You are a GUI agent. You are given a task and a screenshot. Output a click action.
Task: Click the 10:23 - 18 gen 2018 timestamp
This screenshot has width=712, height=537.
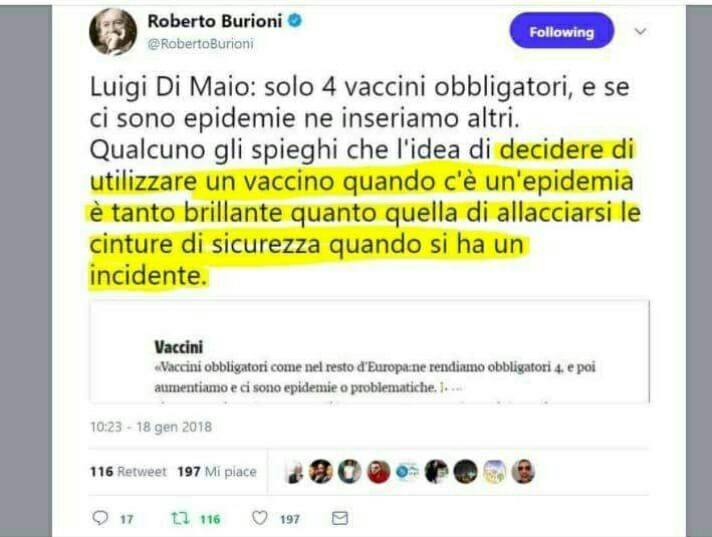151,427
